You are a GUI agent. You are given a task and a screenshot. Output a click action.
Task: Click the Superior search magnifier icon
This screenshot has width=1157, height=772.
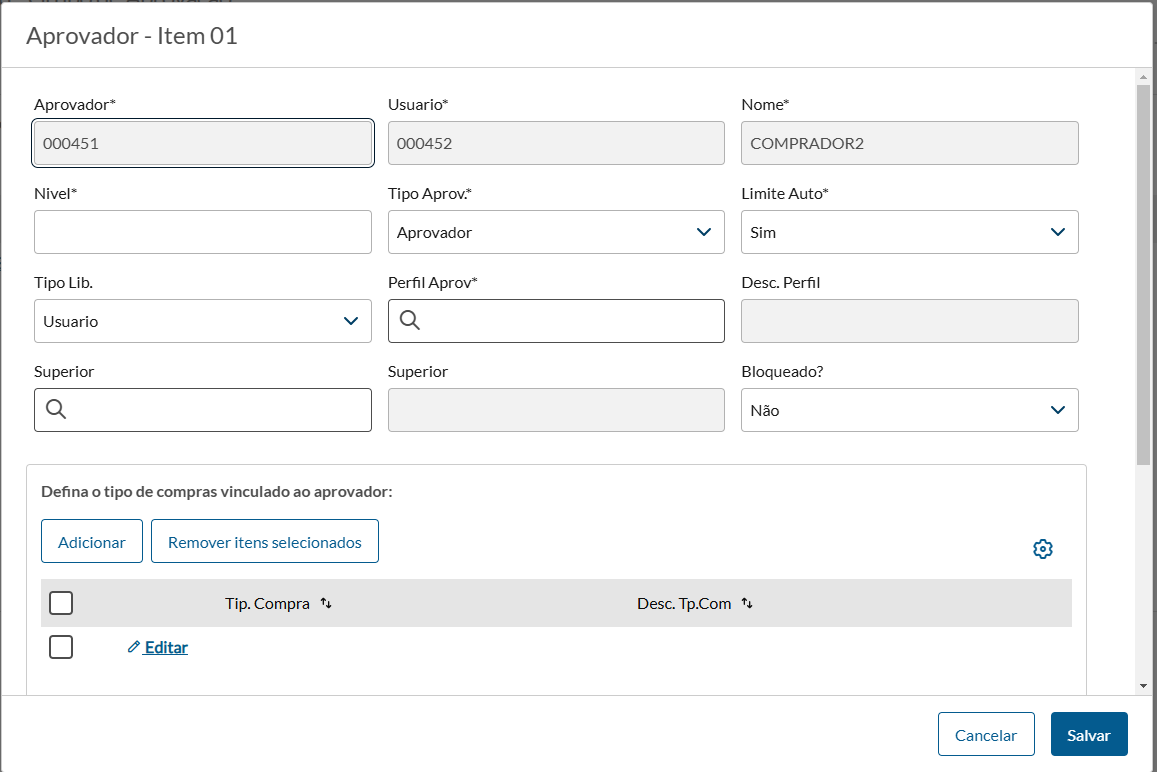[x=56, y=410]
